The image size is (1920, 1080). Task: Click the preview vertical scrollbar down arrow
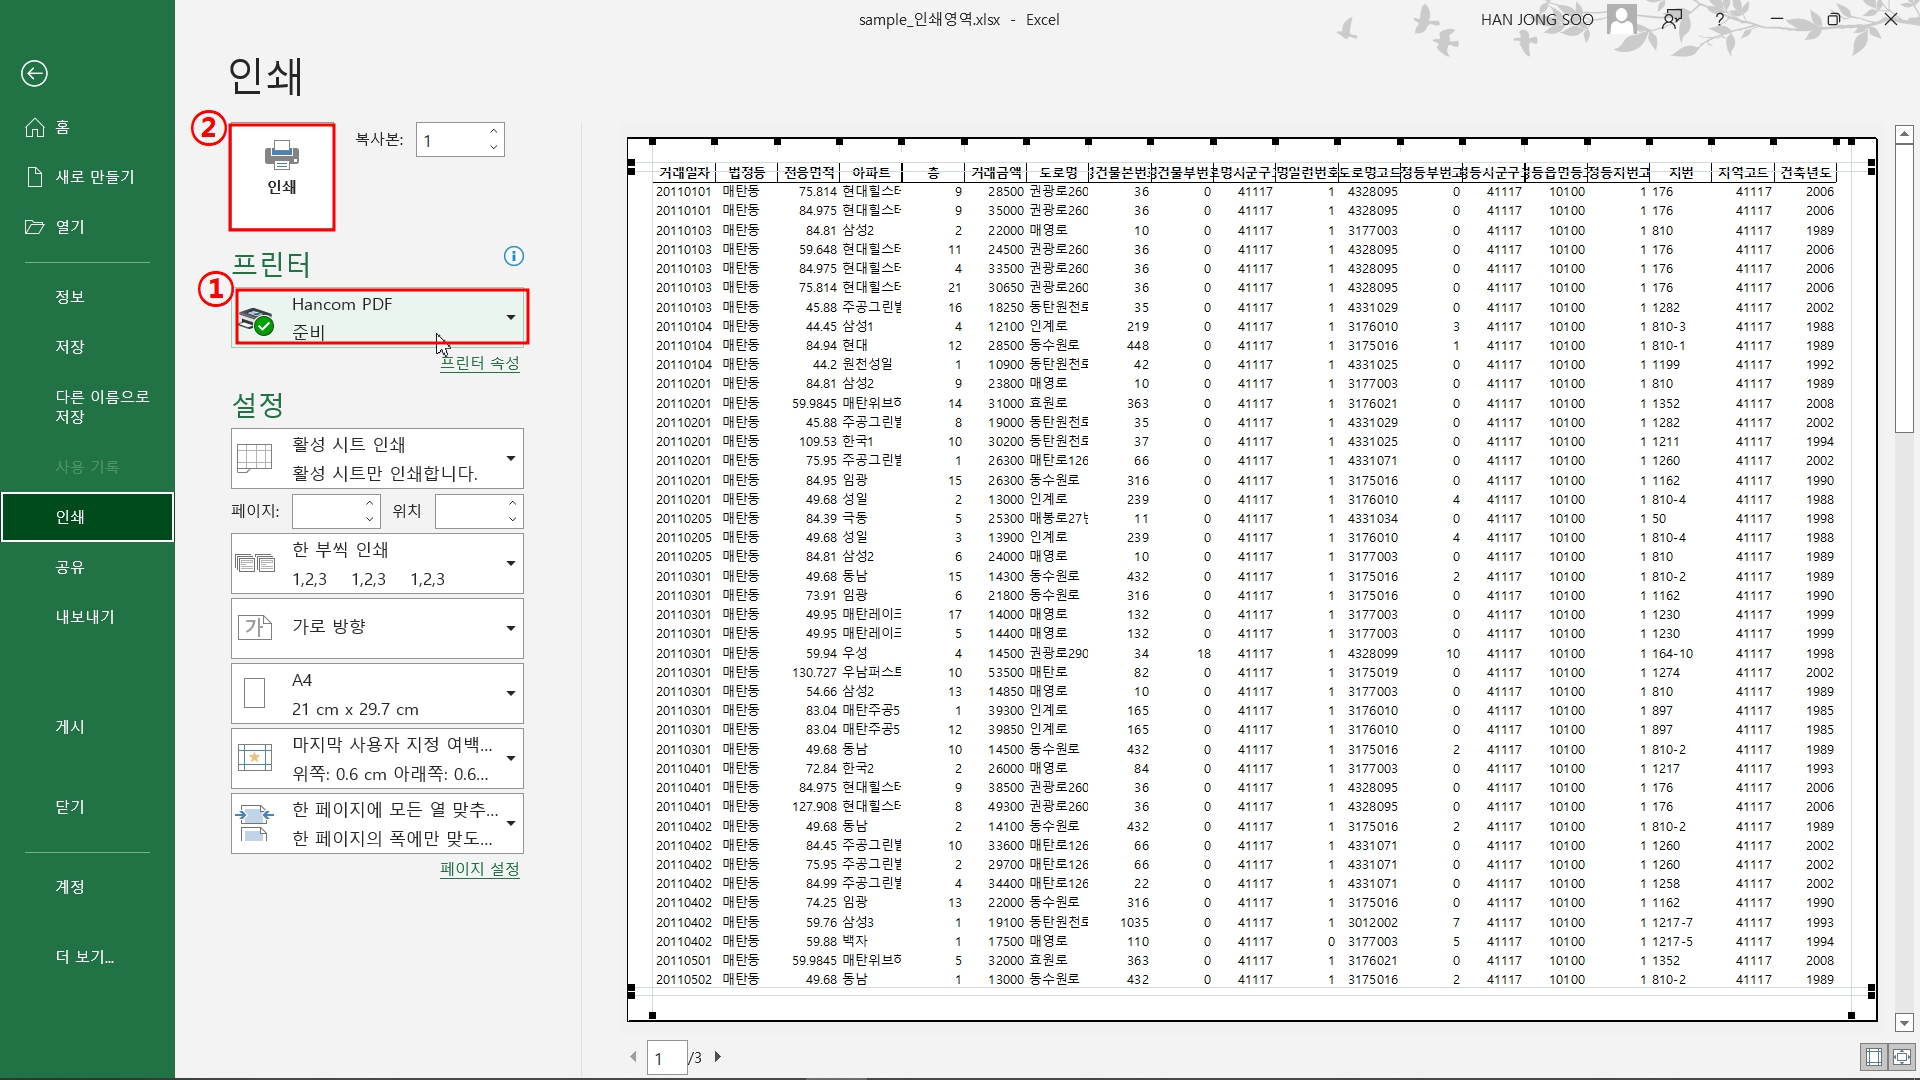tap(1904, 1023)
